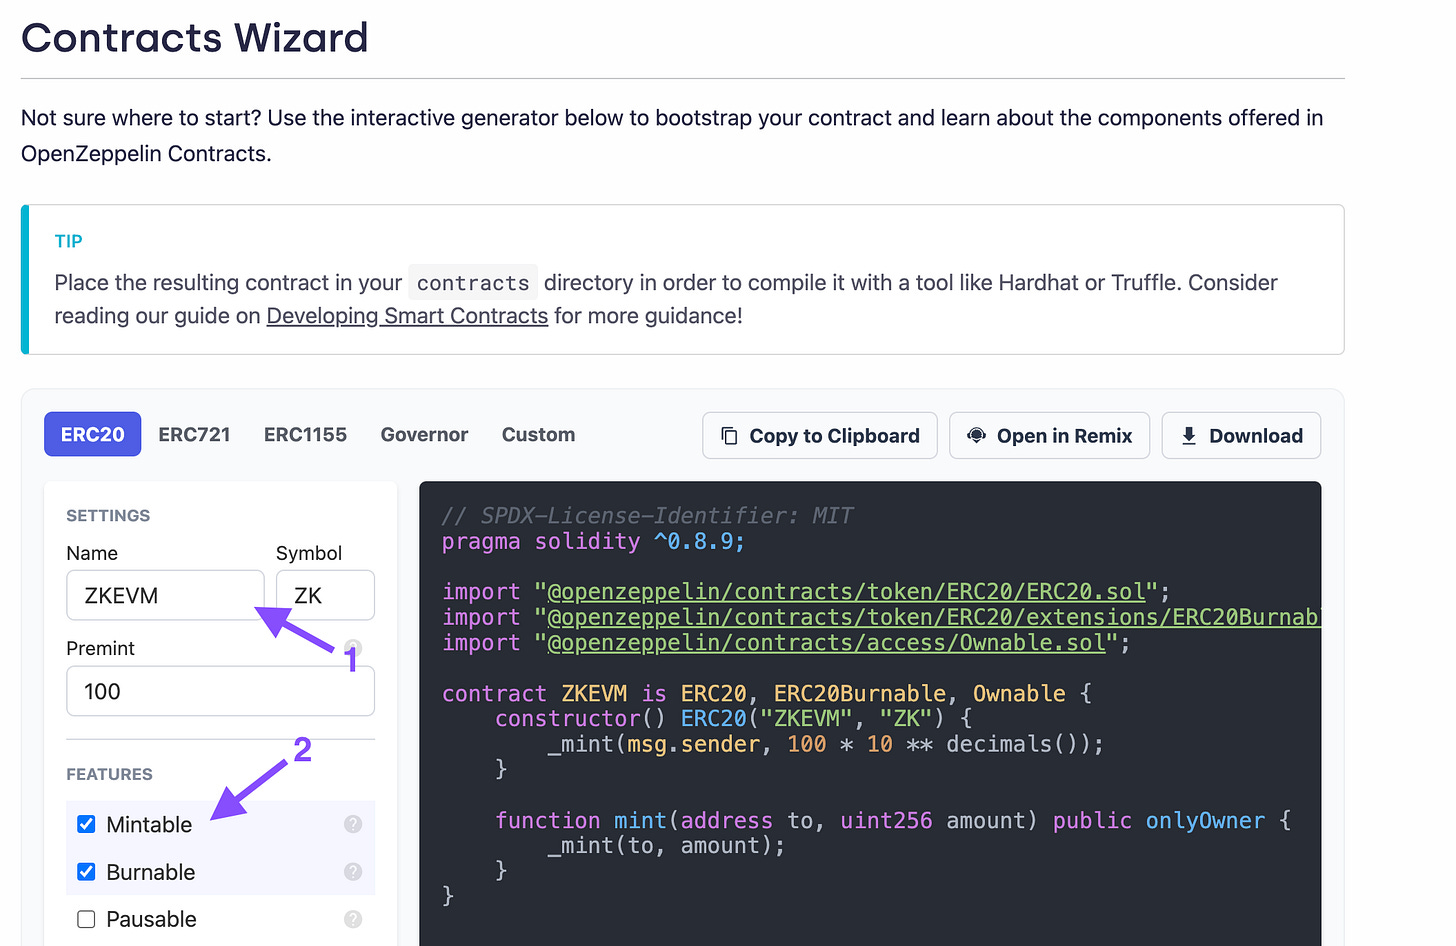Screen dimensions: 1456x946
Task: Click the constructor() ERC20 code line
Action: pyautogui.click(x=733, y=719)
